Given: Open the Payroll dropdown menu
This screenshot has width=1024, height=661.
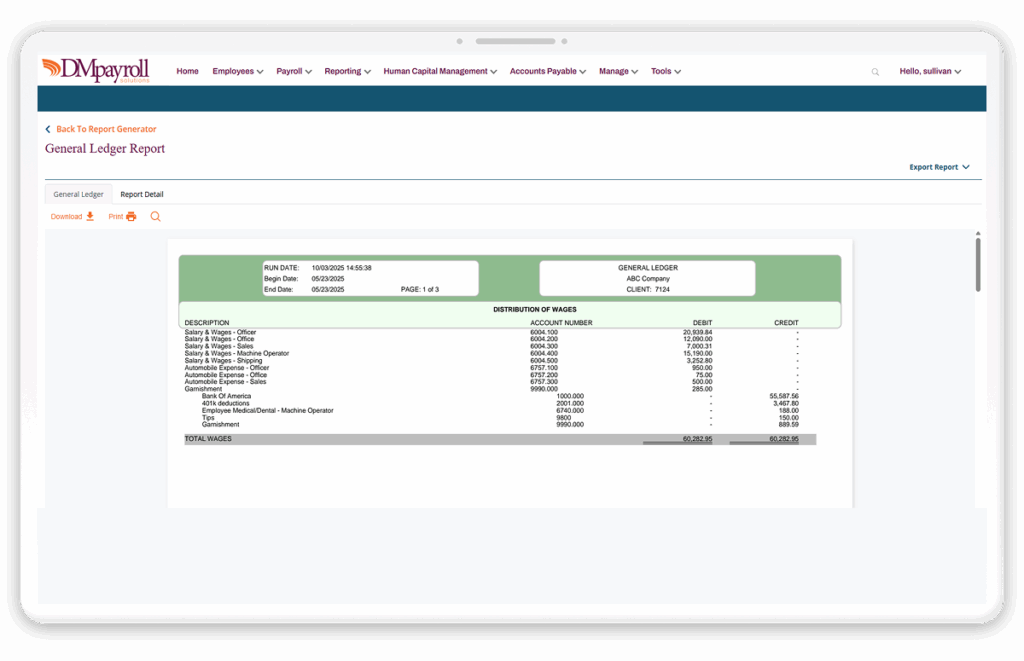Looking at the screenshot, I should tap(293, 71).
